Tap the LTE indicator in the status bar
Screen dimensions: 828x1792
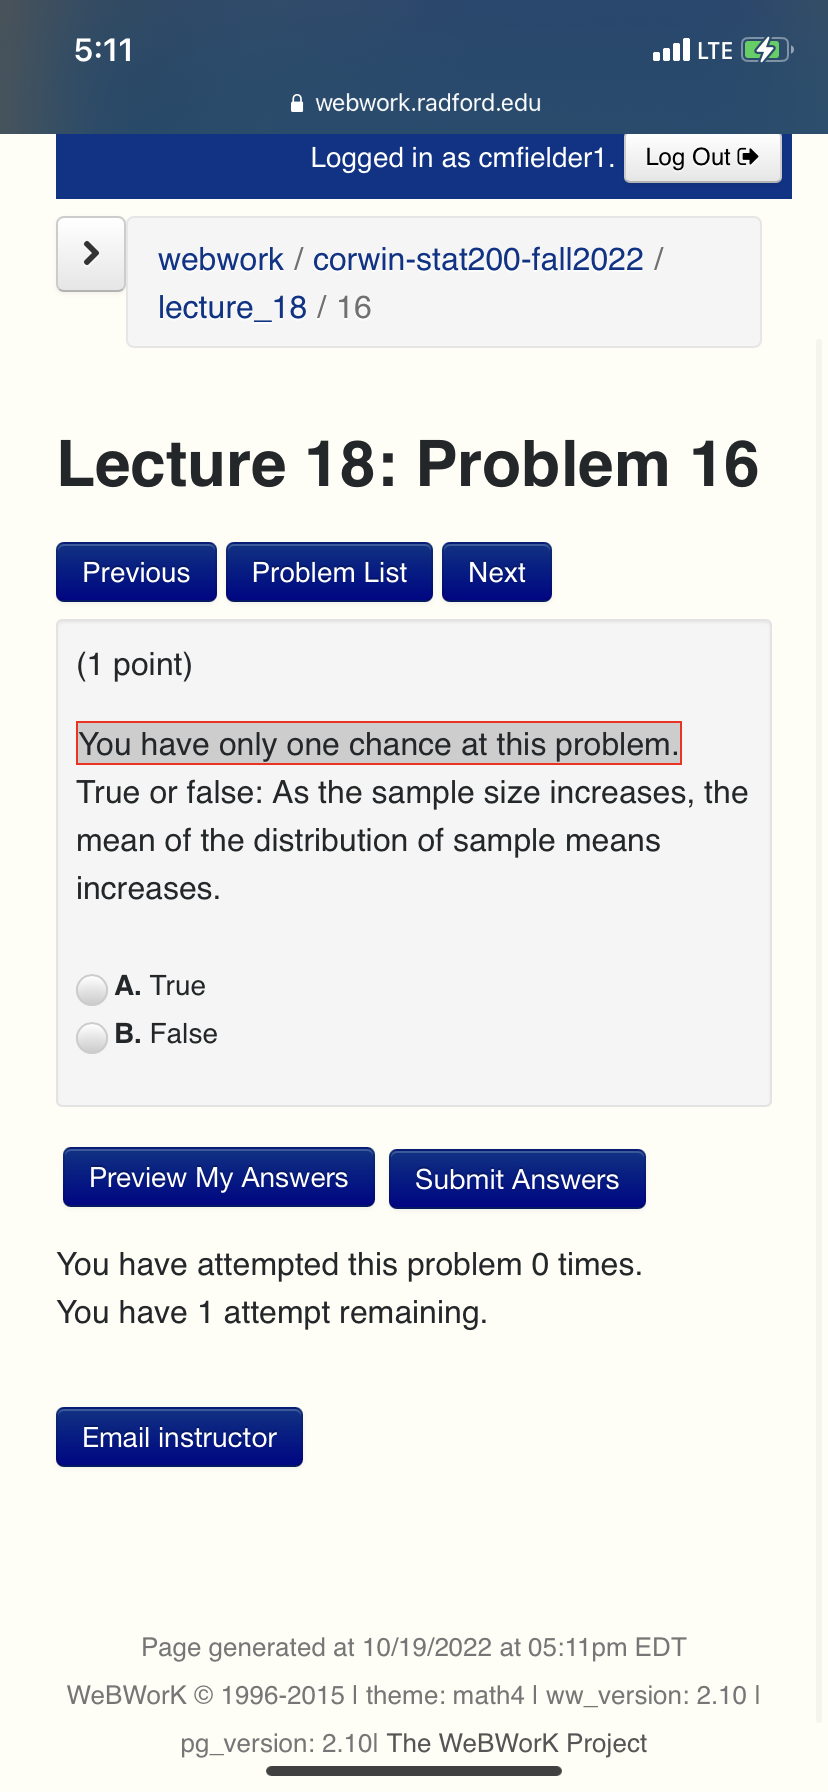(716, 48)
